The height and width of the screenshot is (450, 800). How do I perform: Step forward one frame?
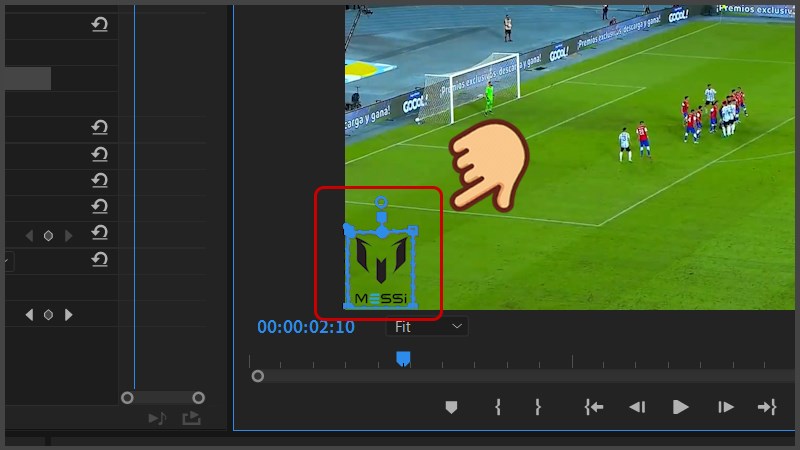(x=726, y=407)
